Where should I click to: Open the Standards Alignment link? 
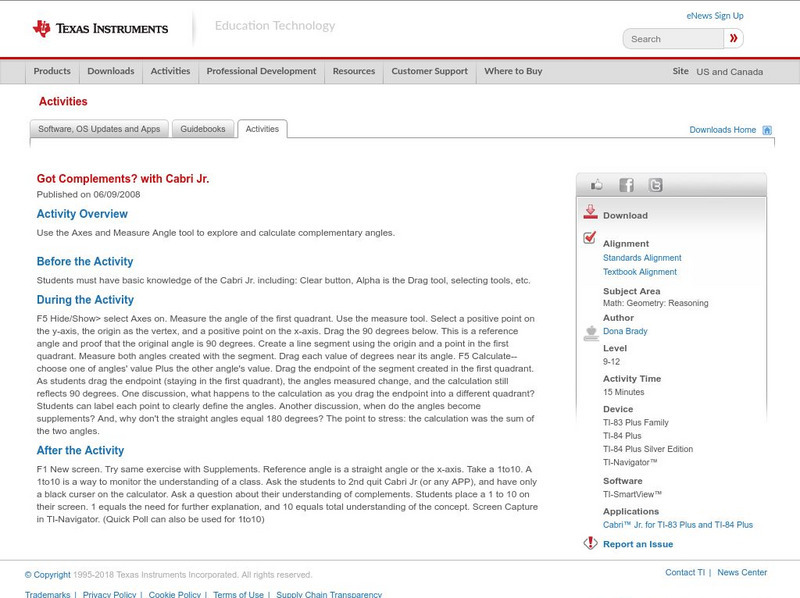pos(642,257)
